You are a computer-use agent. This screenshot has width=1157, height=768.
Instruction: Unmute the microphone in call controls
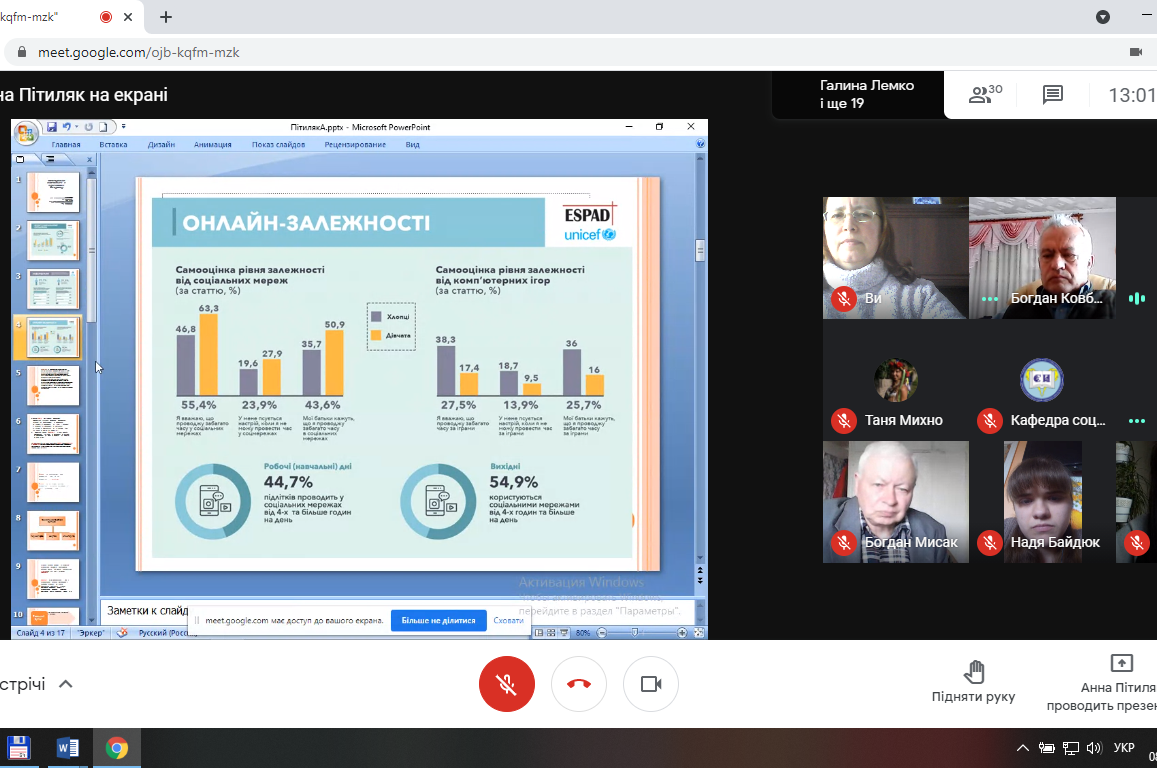click(x=507, y=684)
